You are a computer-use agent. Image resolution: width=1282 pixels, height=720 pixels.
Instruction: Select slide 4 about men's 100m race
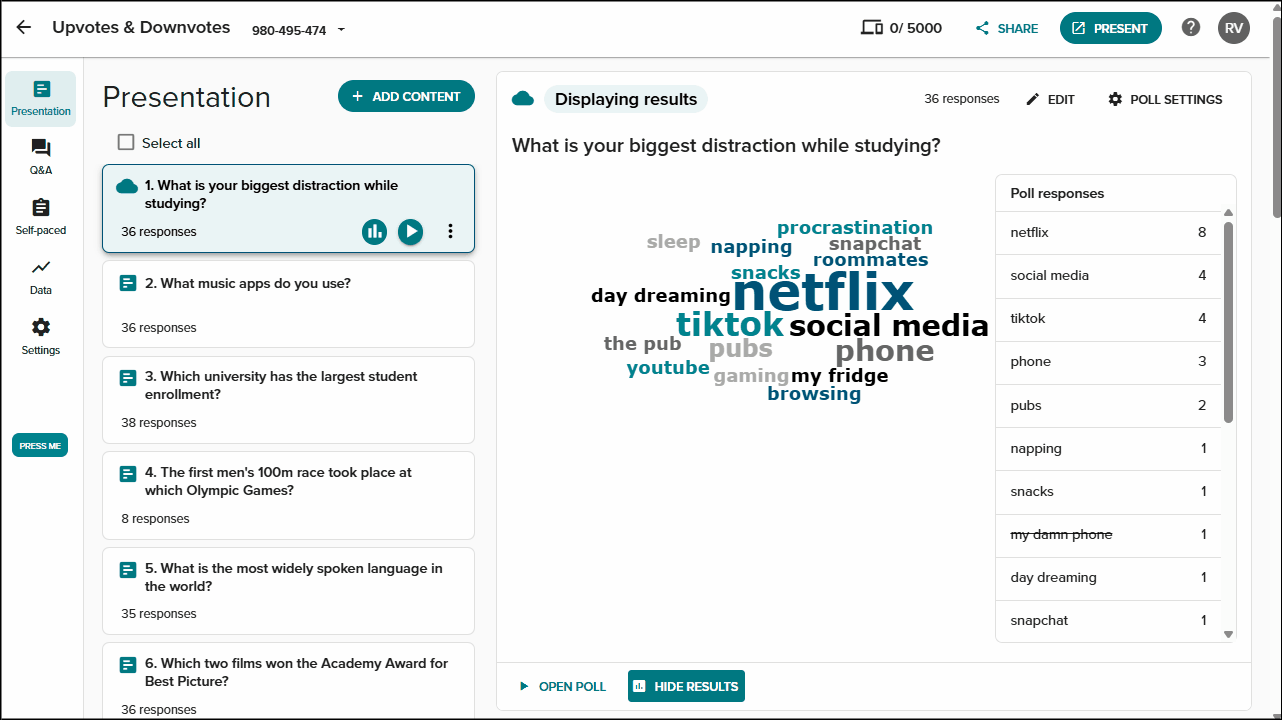(x=288, y=495)
